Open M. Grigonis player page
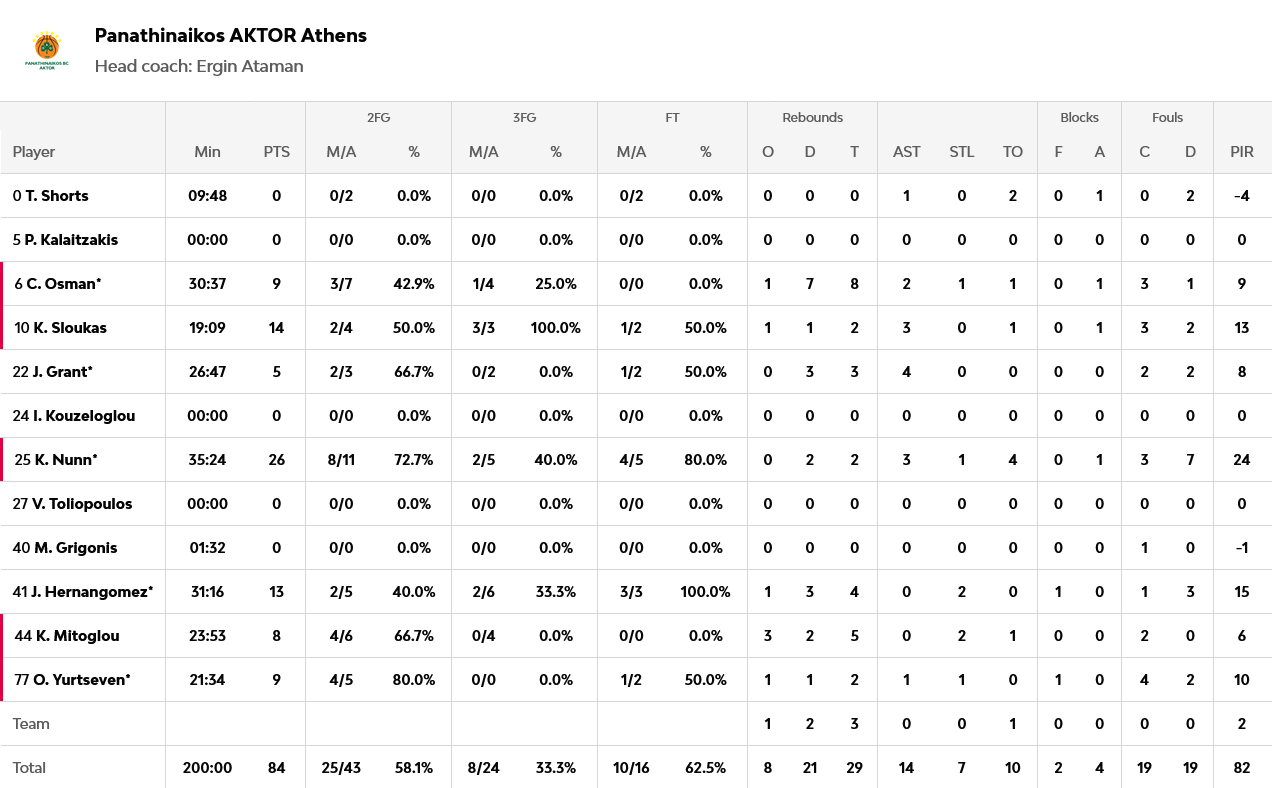1272x788 pixels. click(x=74, y=548)
